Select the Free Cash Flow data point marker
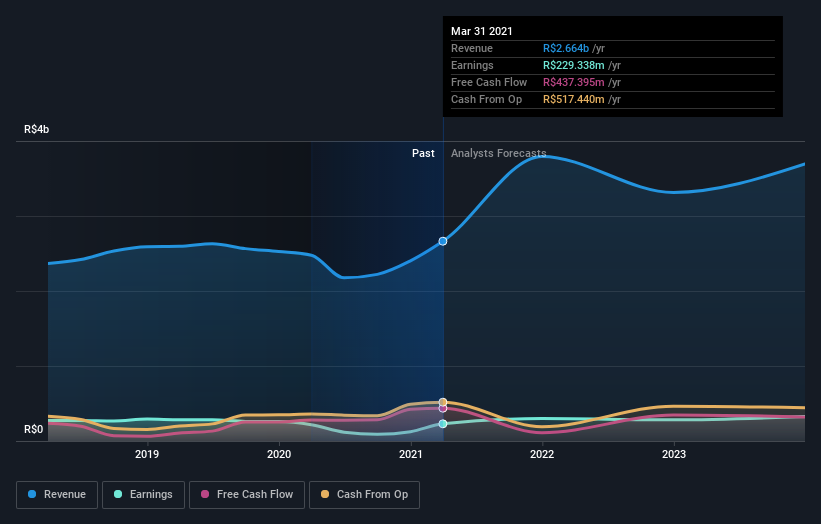Viewport: 821px width, 524px height. pos(443,408)
